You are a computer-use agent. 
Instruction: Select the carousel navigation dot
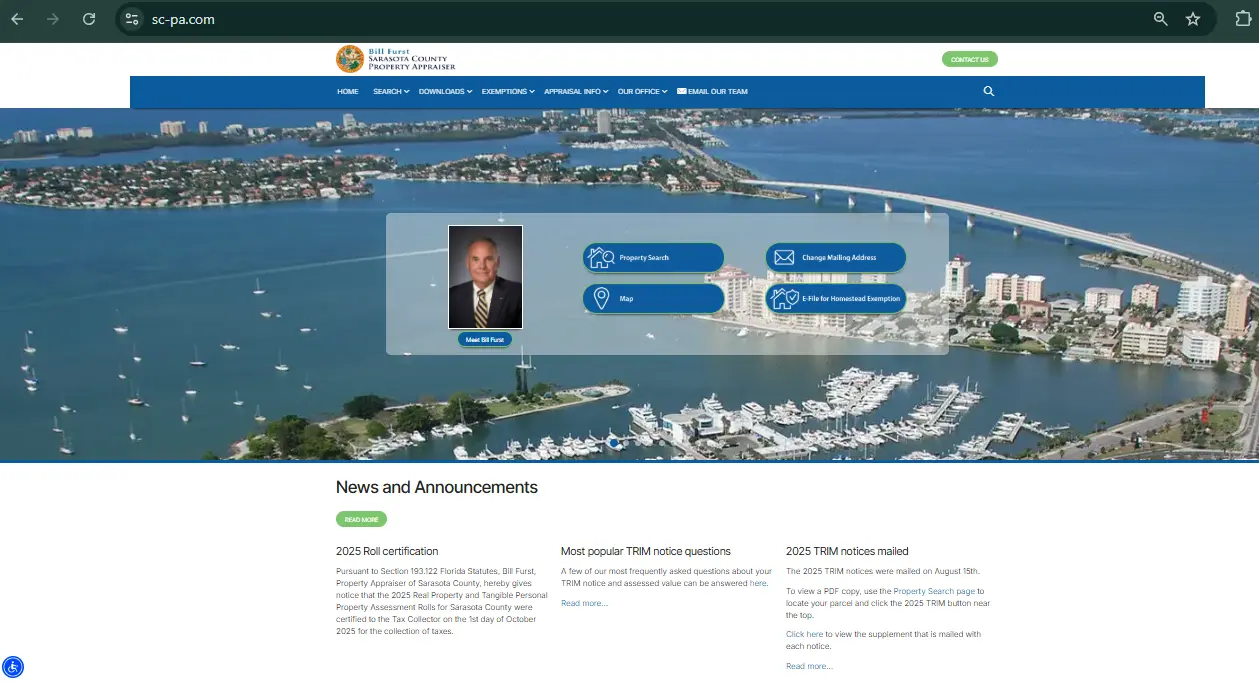(x=613, y=442)
